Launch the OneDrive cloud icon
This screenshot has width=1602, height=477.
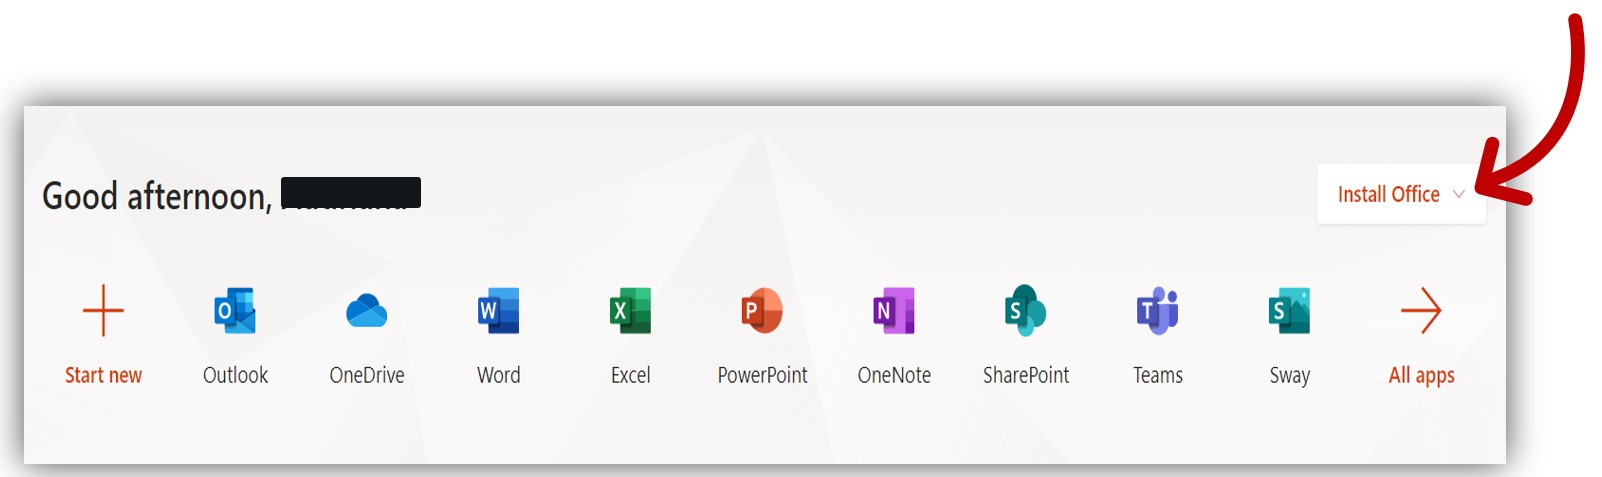367,311
